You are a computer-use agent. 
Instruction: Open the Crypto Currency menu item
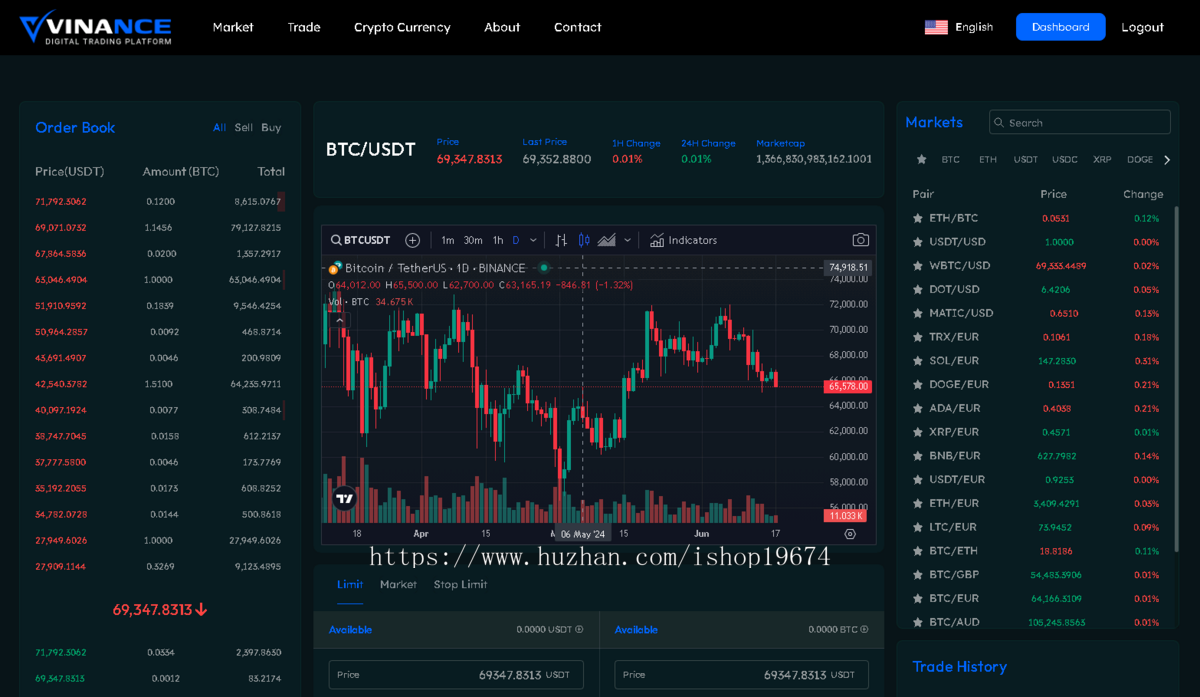[402, 27]
